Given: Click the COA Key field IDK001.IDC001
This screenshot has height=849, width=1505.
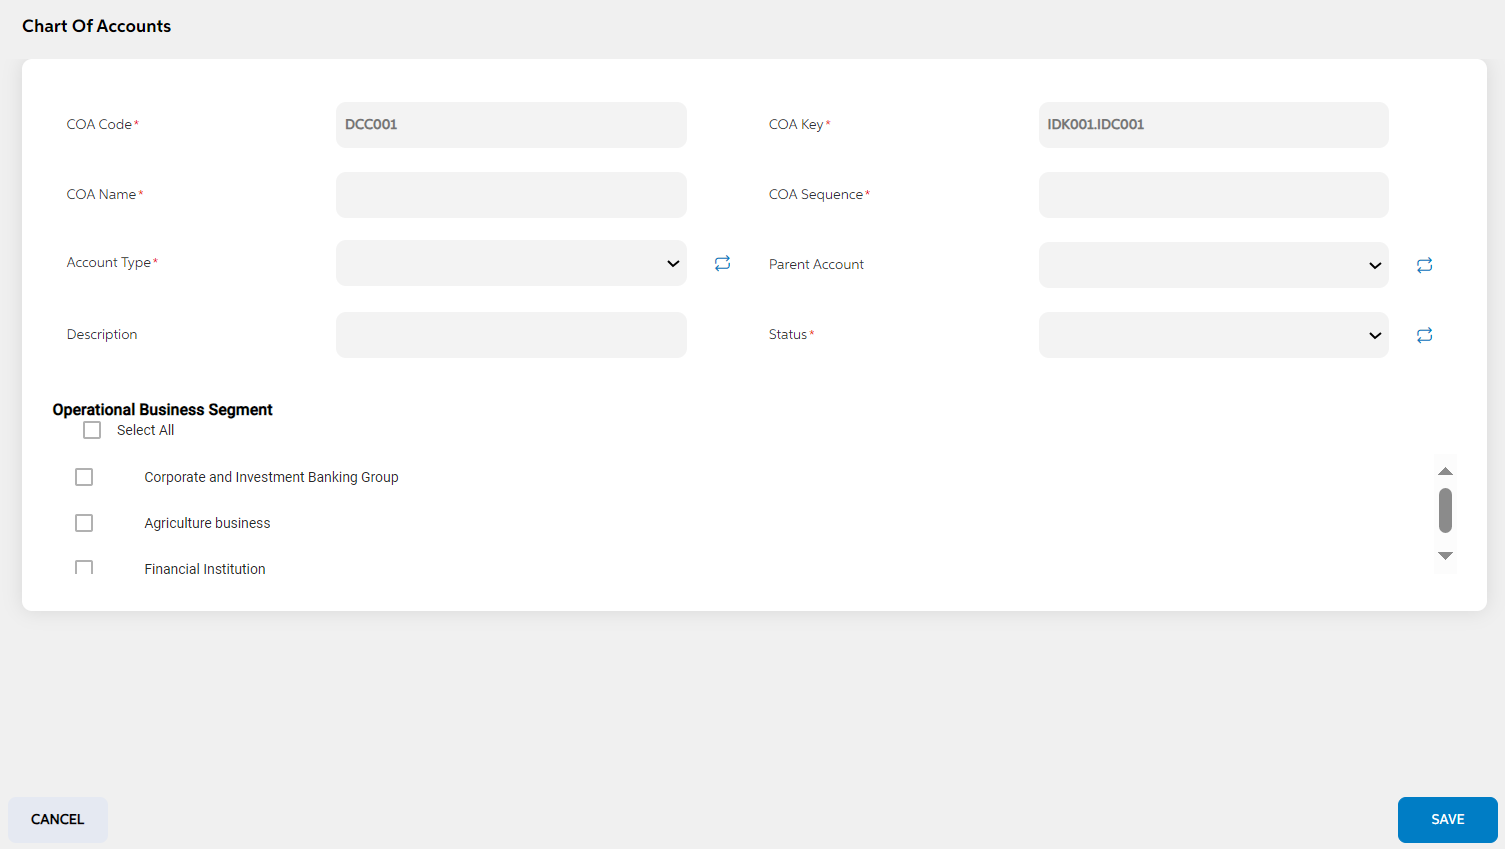Looking at the screenshot, I should point(1213,125).
